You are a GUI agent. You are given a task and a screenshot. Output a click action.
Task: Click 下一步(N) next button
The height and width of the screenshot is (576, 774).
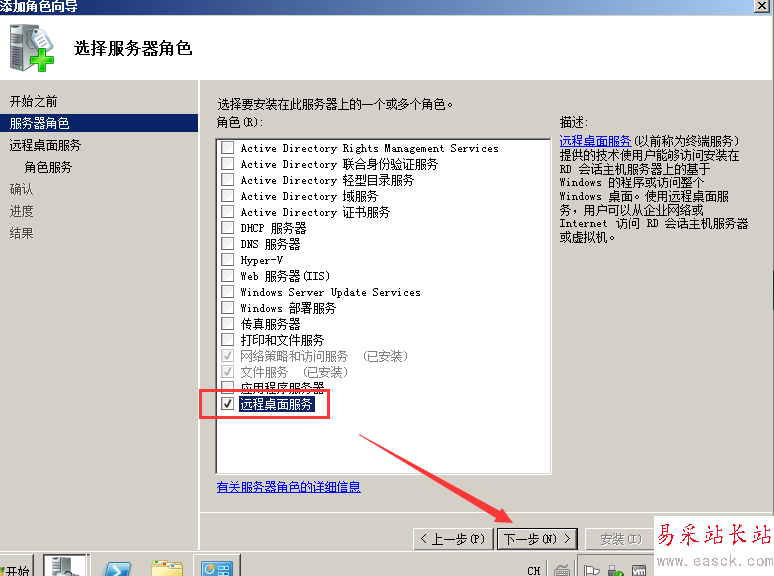coord(537,538)
